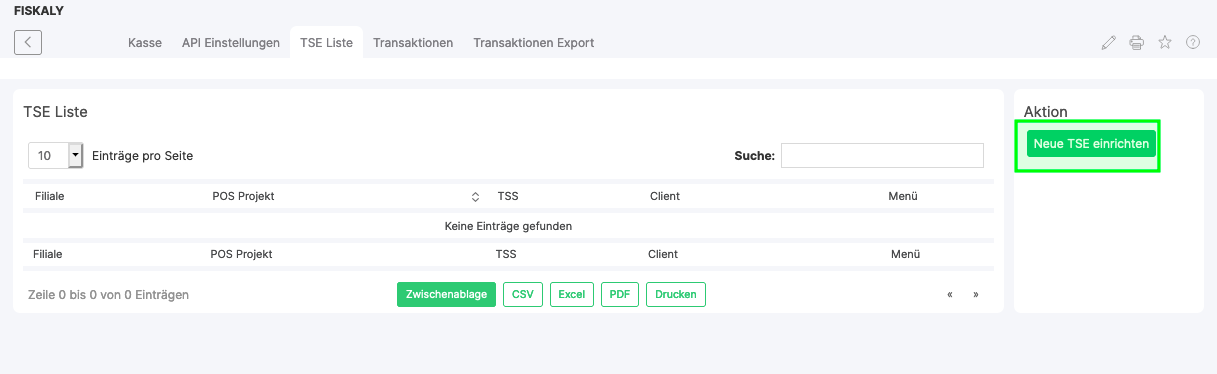This screenshot has height=374, width=1217.
Task: Focus the Suche search field
Action: tap(882, 155)
